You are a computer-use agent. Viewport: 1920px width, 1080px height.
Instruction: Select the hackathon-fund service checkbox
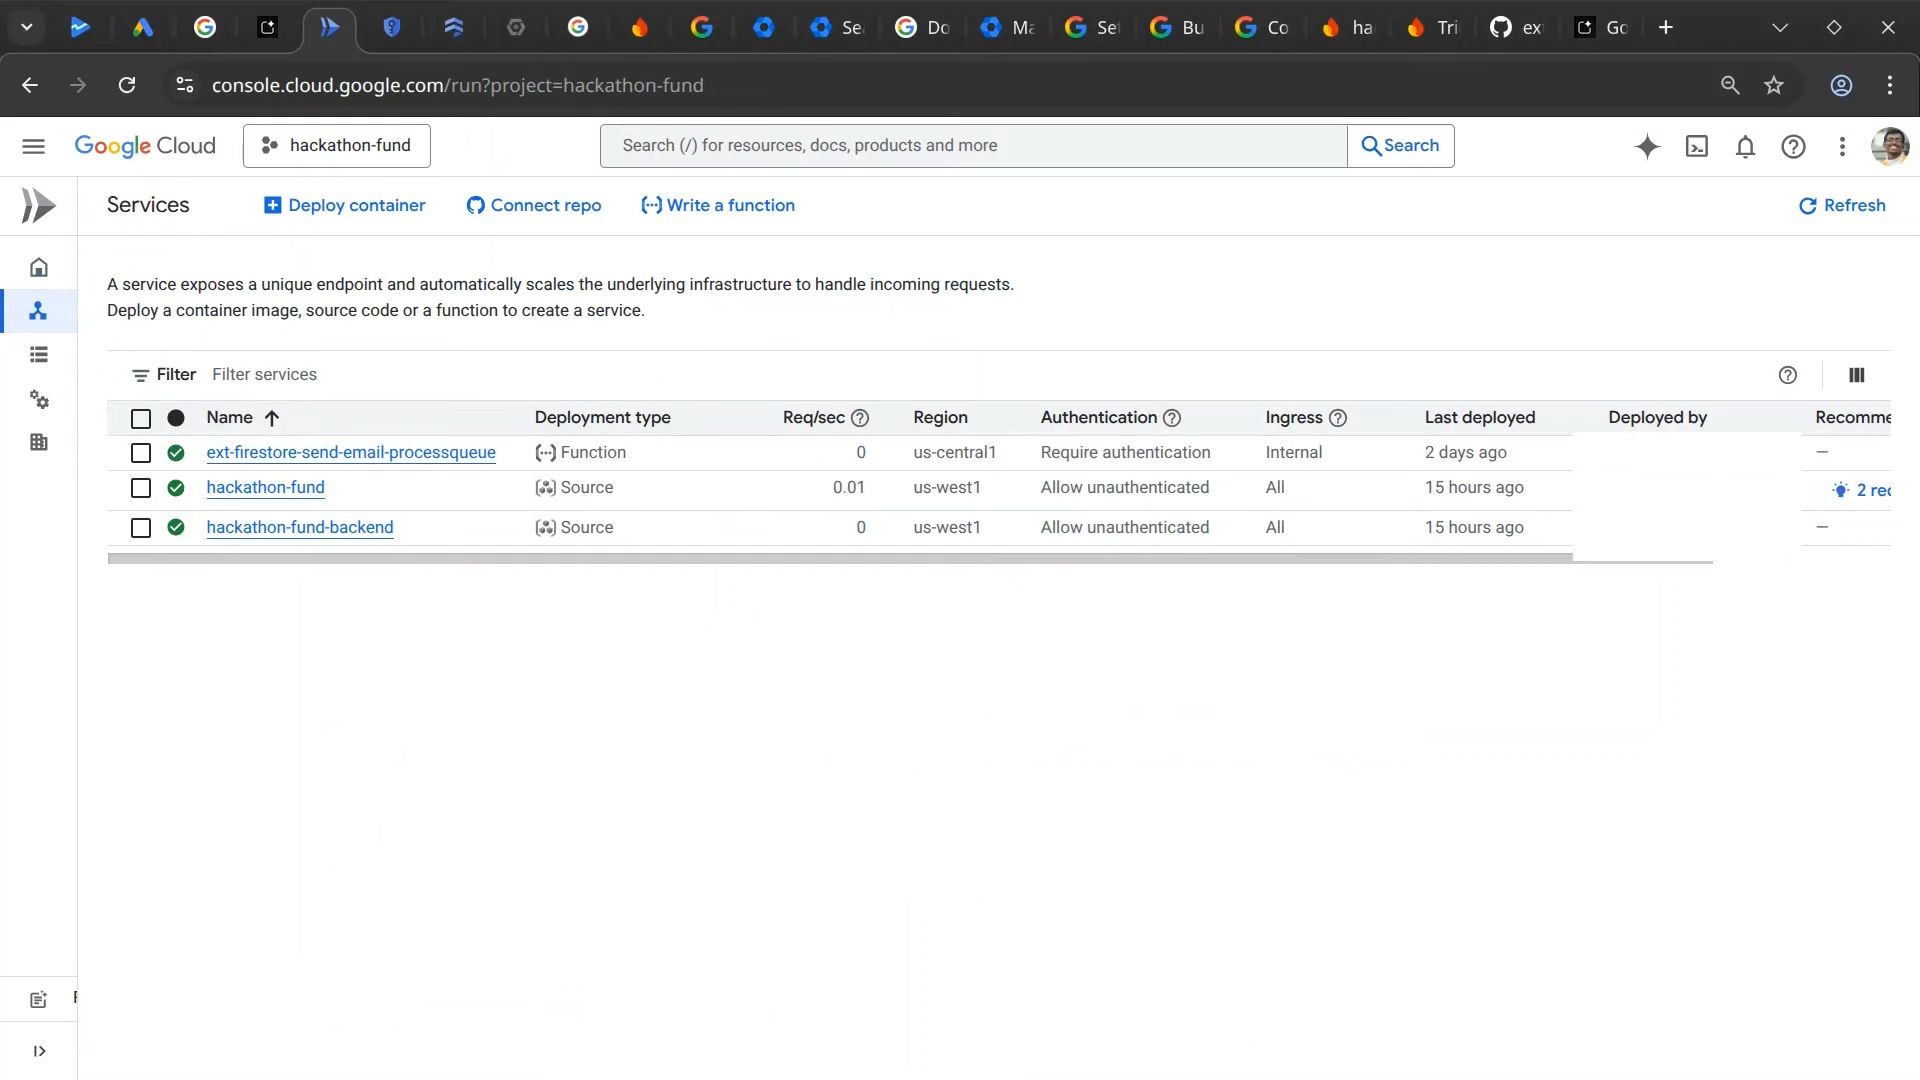[141, 488]
